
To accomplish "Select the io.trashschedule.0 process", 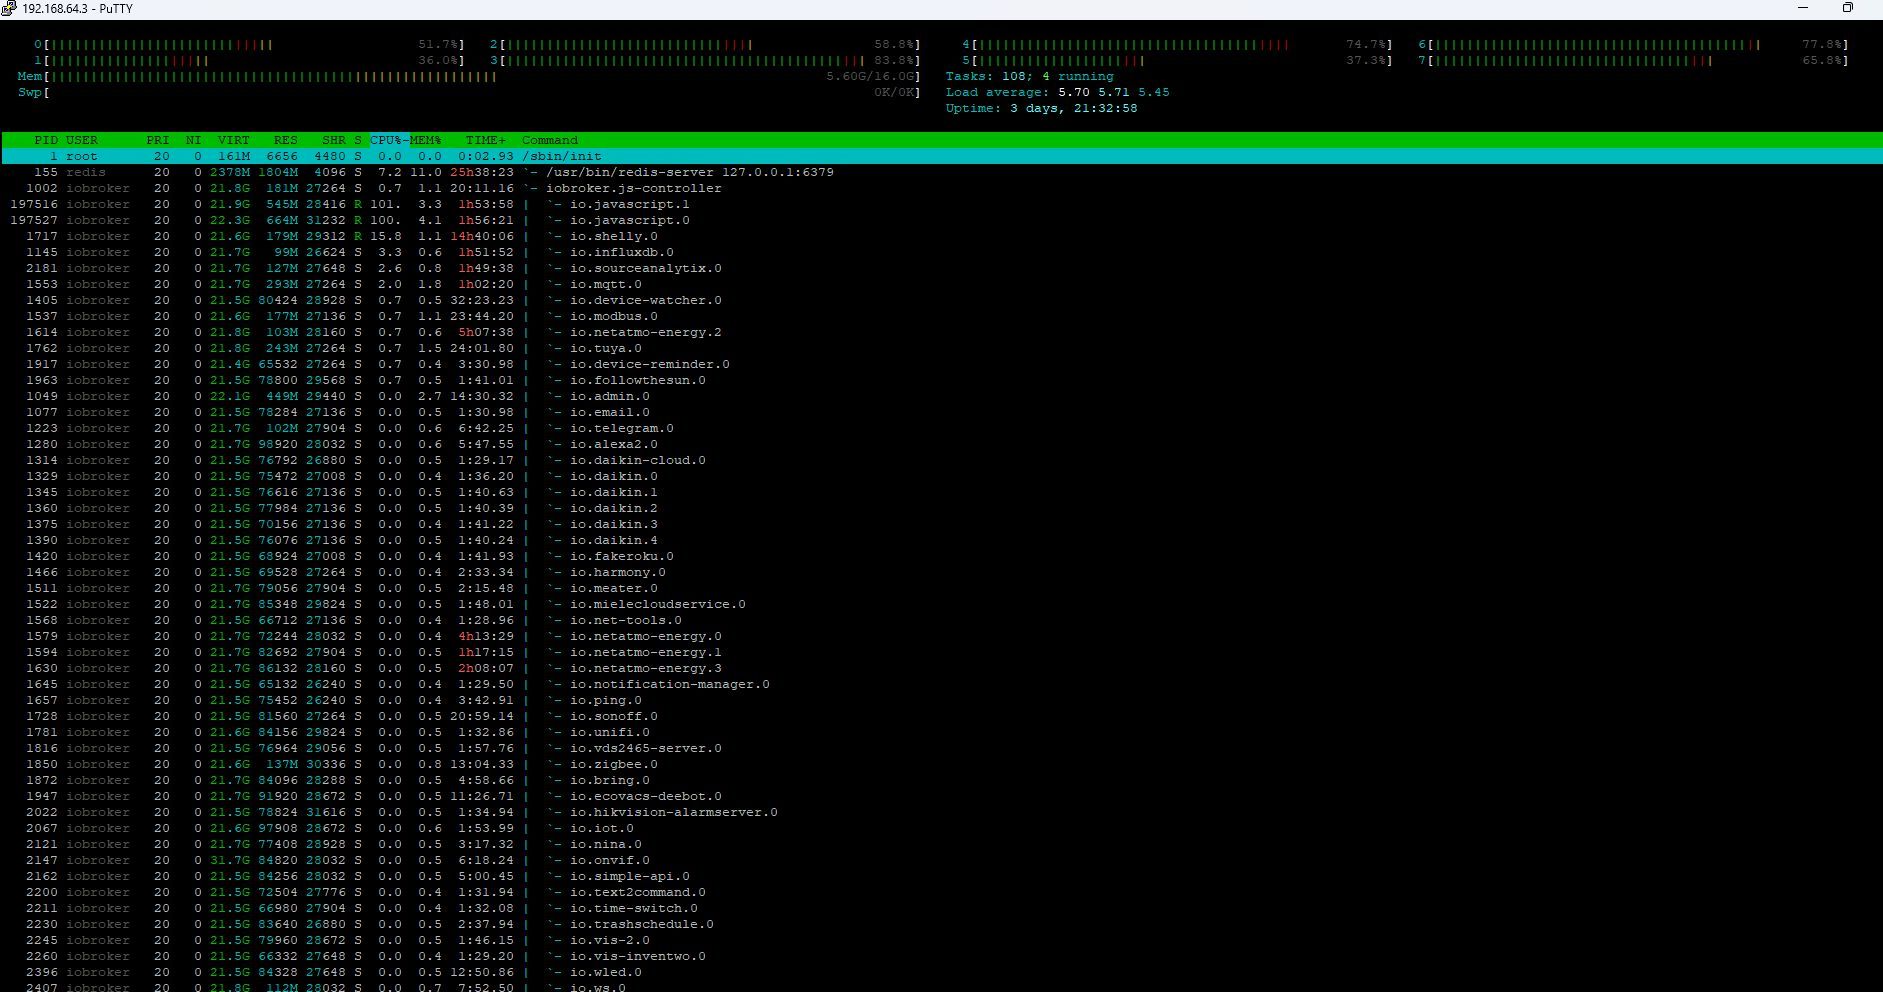I will pyautogui.click(x=941, y=924).
